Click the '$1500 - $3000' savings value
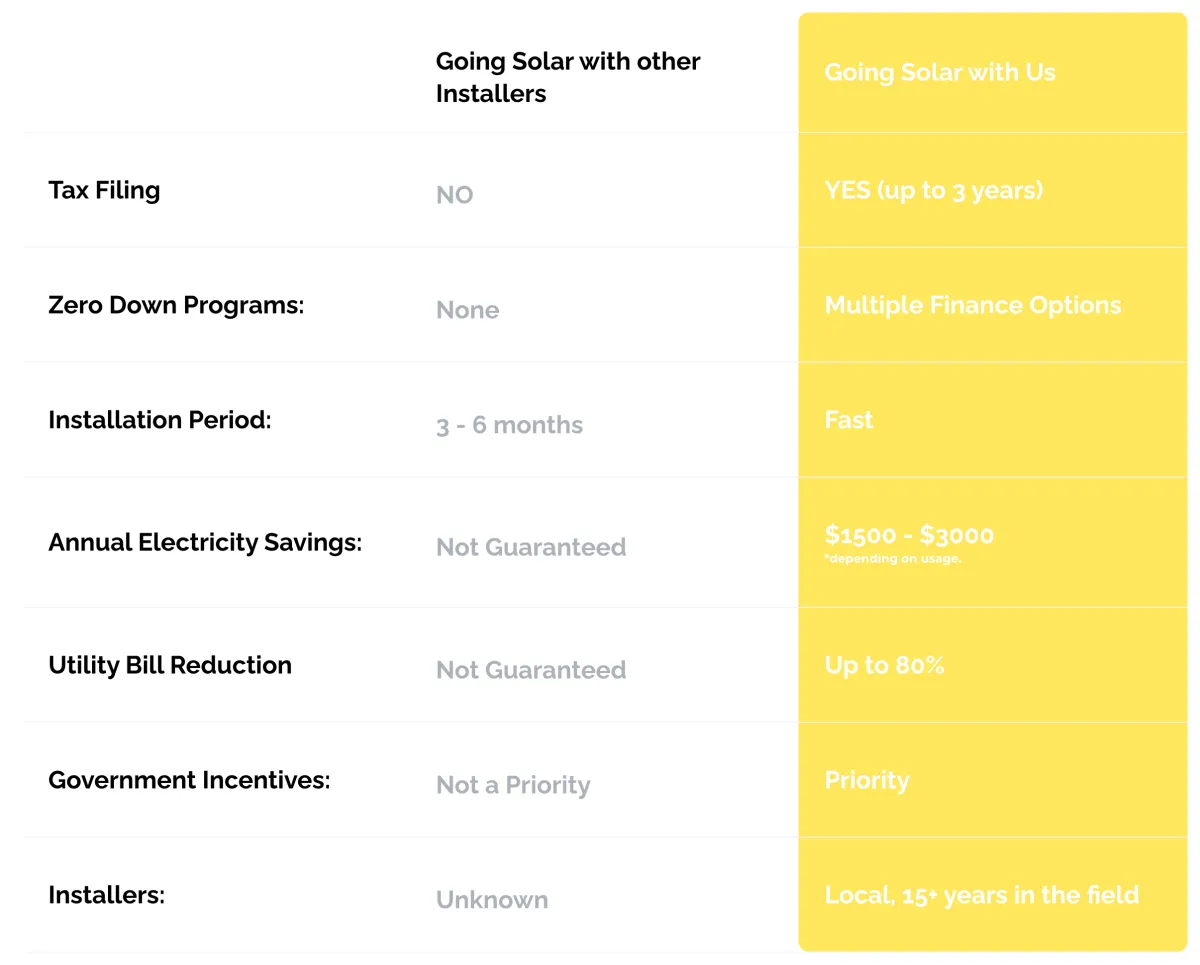 tap(909, 534)
